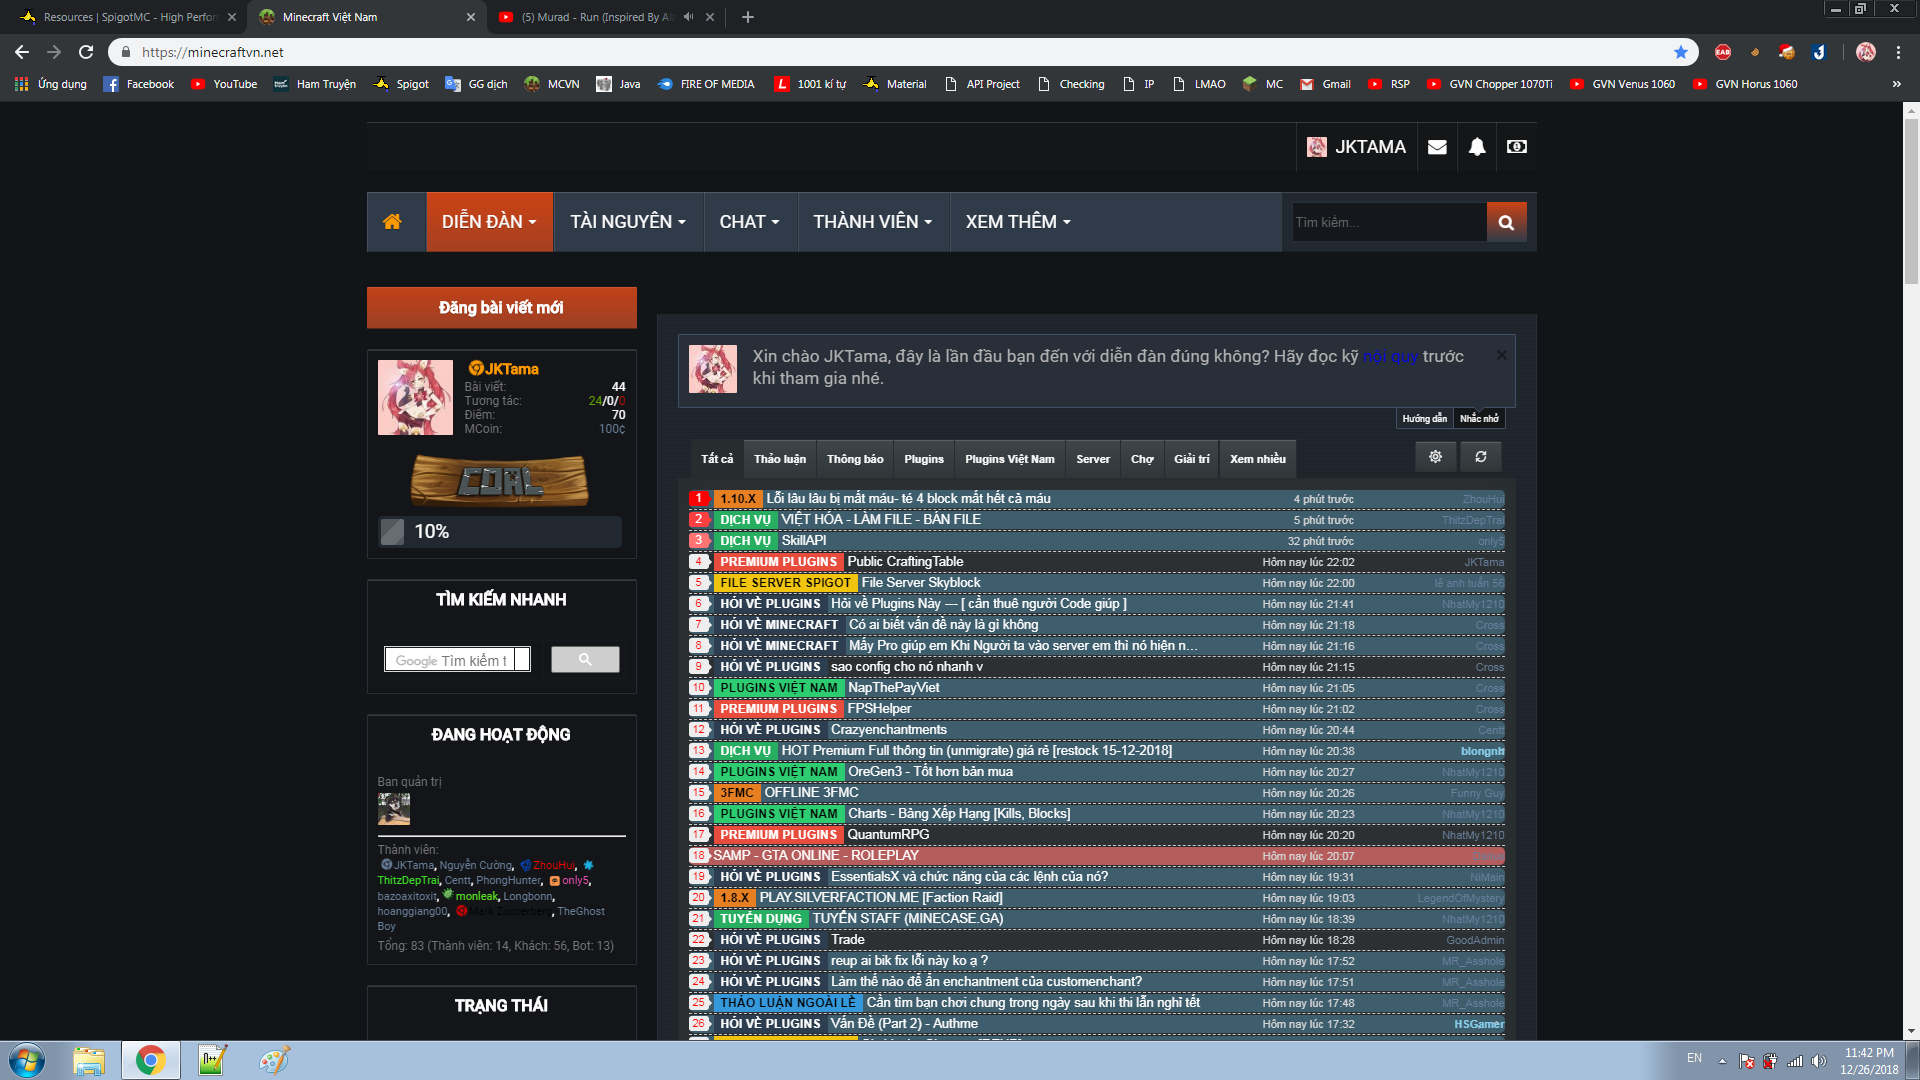The image size is (1920, 1080).
Task: Open the inbox envelope icon
Action: tap(1437, 147)
